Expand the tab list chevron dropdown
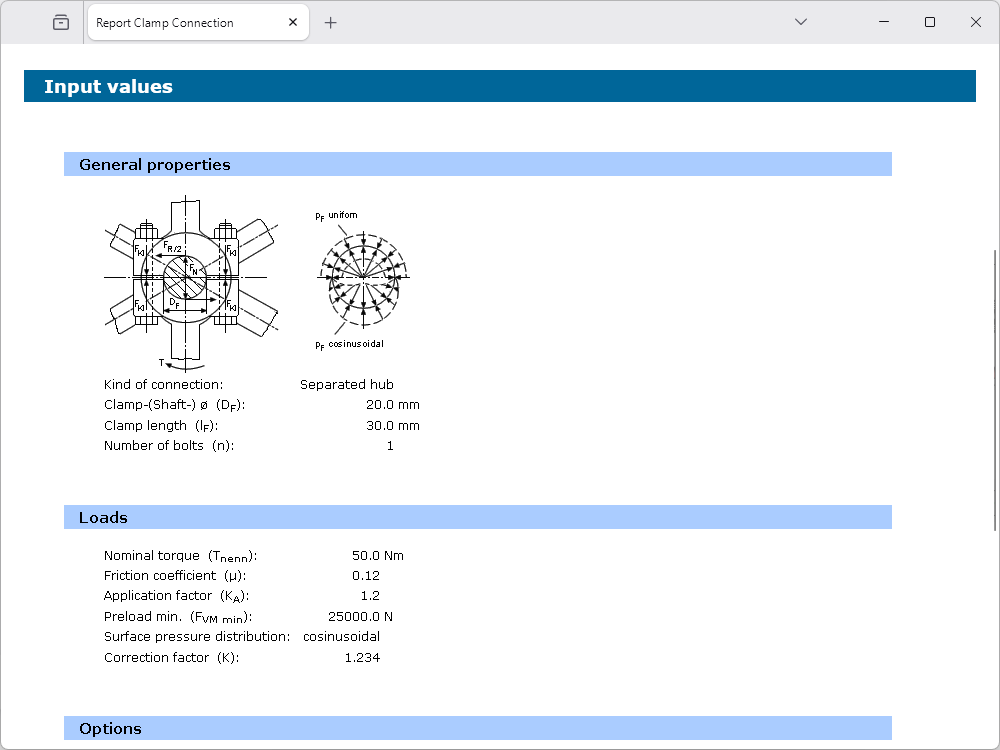This screenshot has height=750, width=1000. coord(800,22)
